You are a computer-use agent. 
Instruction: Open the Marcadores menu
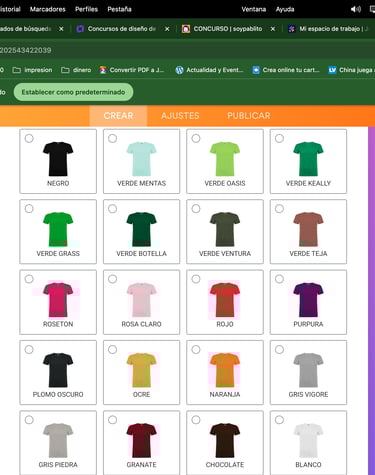click(x=48, y=9)
